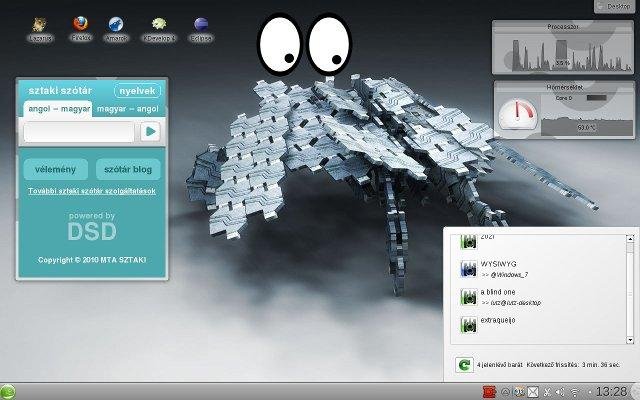
Task: Click the topmost avatar in friends list
Action: (x=469, y=242)
